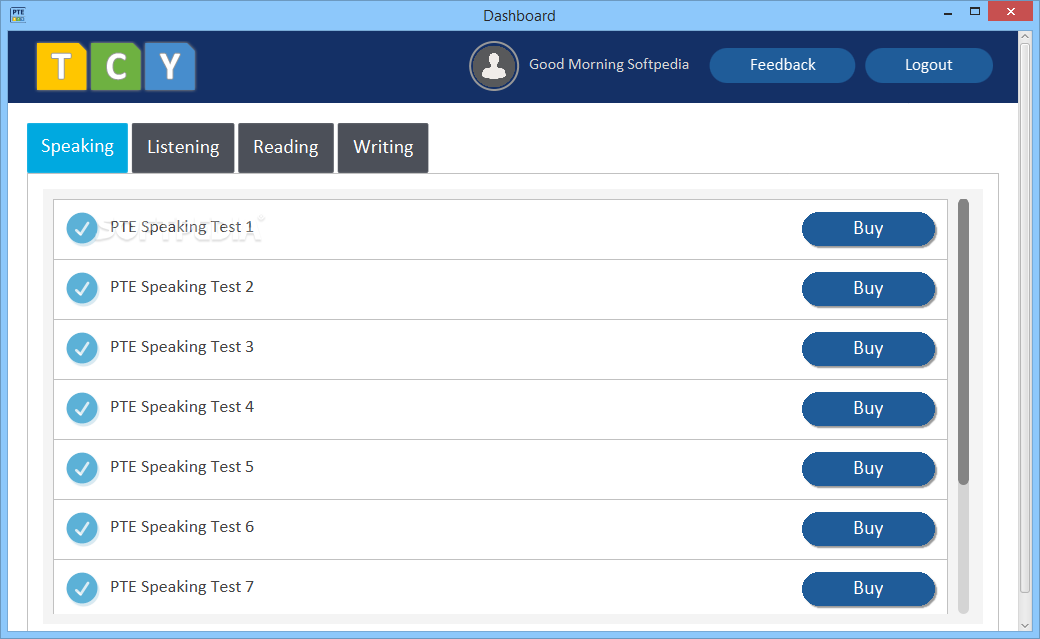The width and height of the screenshot is (1040, 639).
Task: Select the 'PTE Speaking Test 4' label
Action: pyautogui.click(x=182, y=407)
